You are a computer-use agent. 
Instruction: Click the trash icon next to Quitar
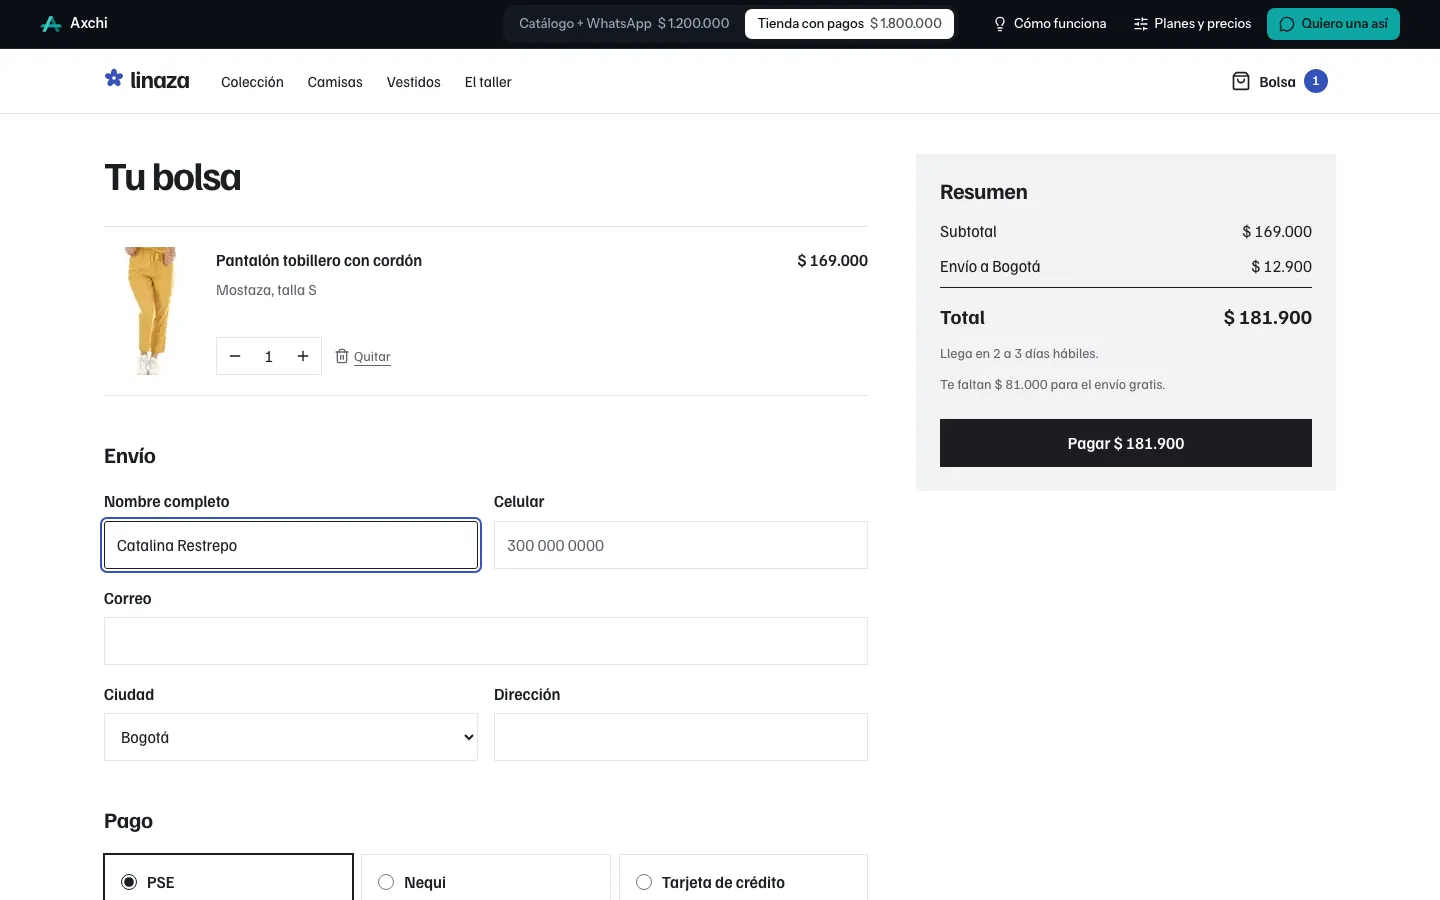pos(342,356)
